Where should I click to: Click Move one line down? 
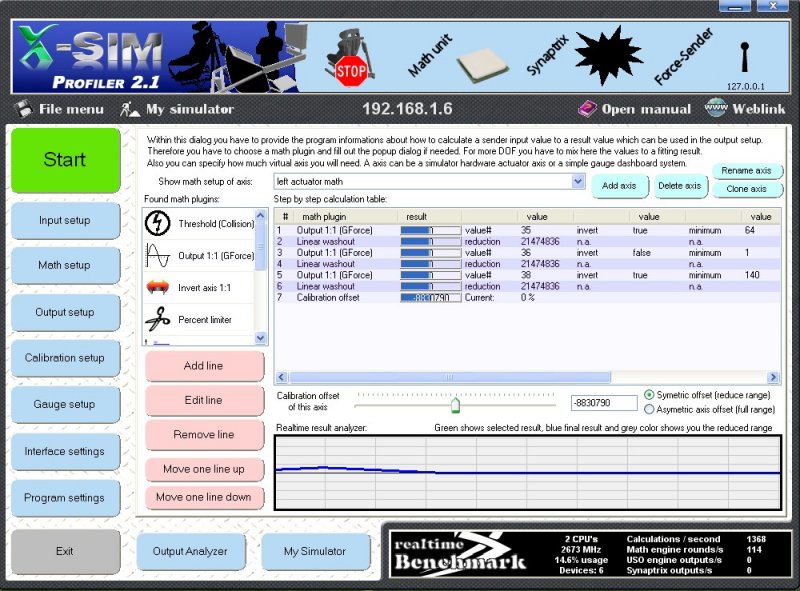click(204, 497)
